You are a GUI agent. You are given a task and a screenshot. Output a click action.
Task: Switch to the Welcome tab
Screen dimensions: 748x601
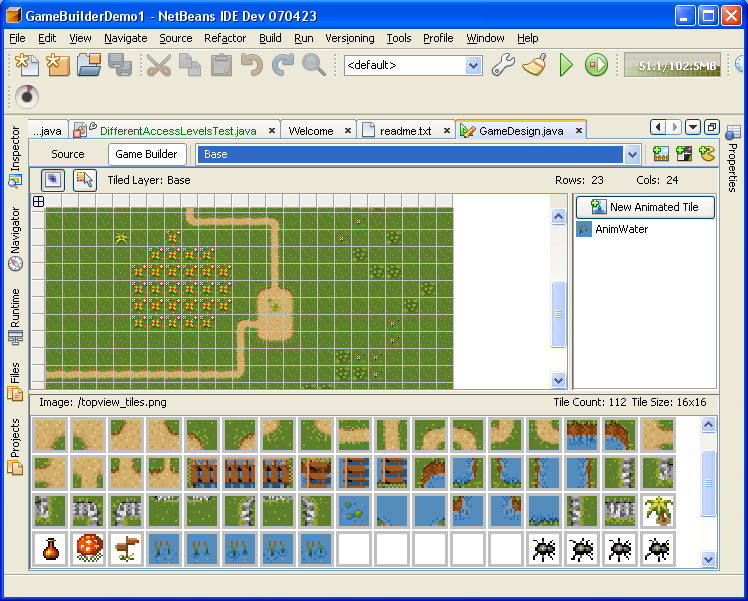click(x=311, y=131)
